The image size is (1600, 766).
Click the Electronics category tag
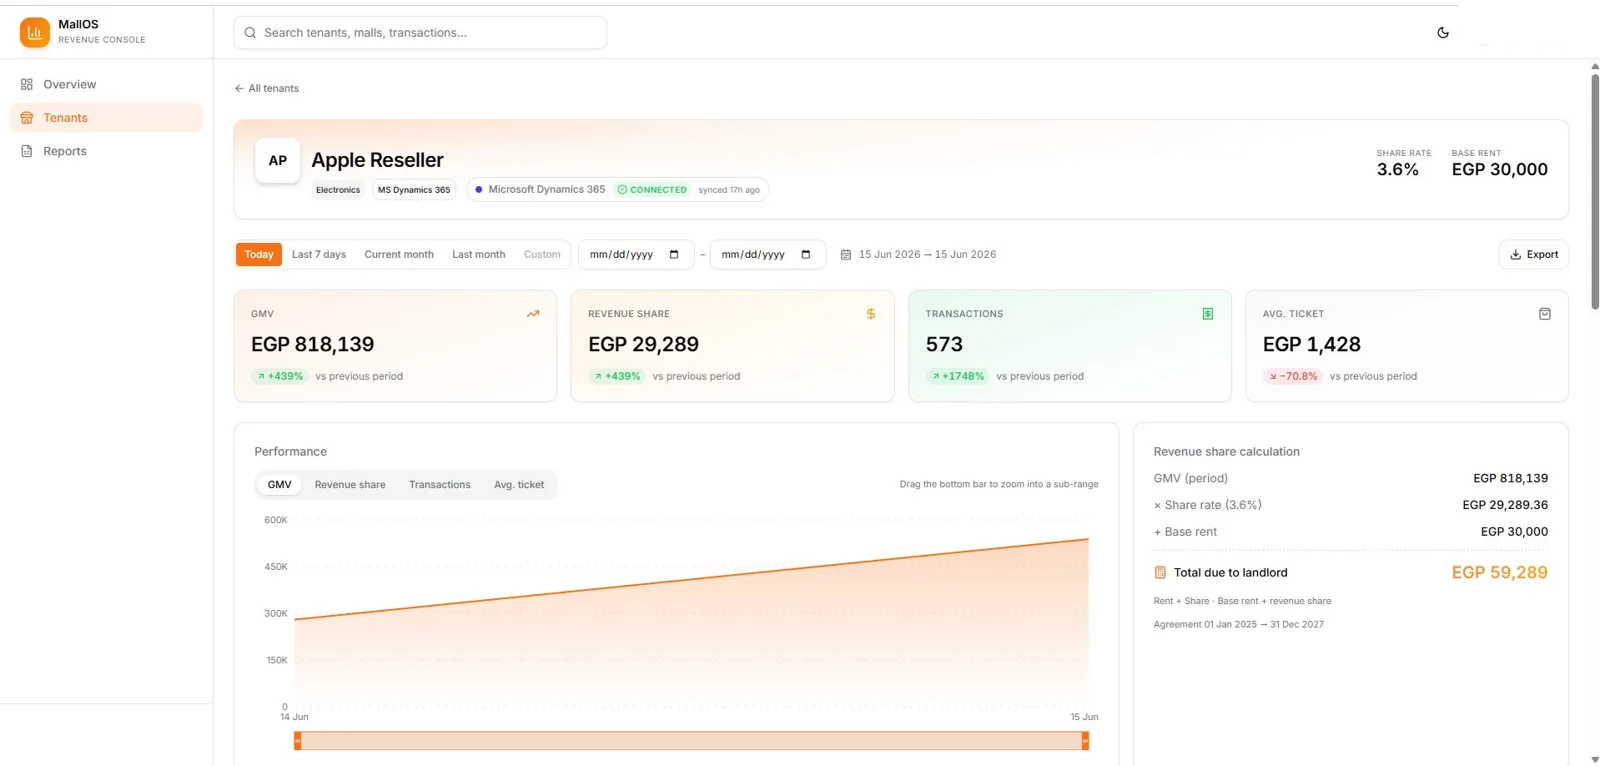pos(338,190)
